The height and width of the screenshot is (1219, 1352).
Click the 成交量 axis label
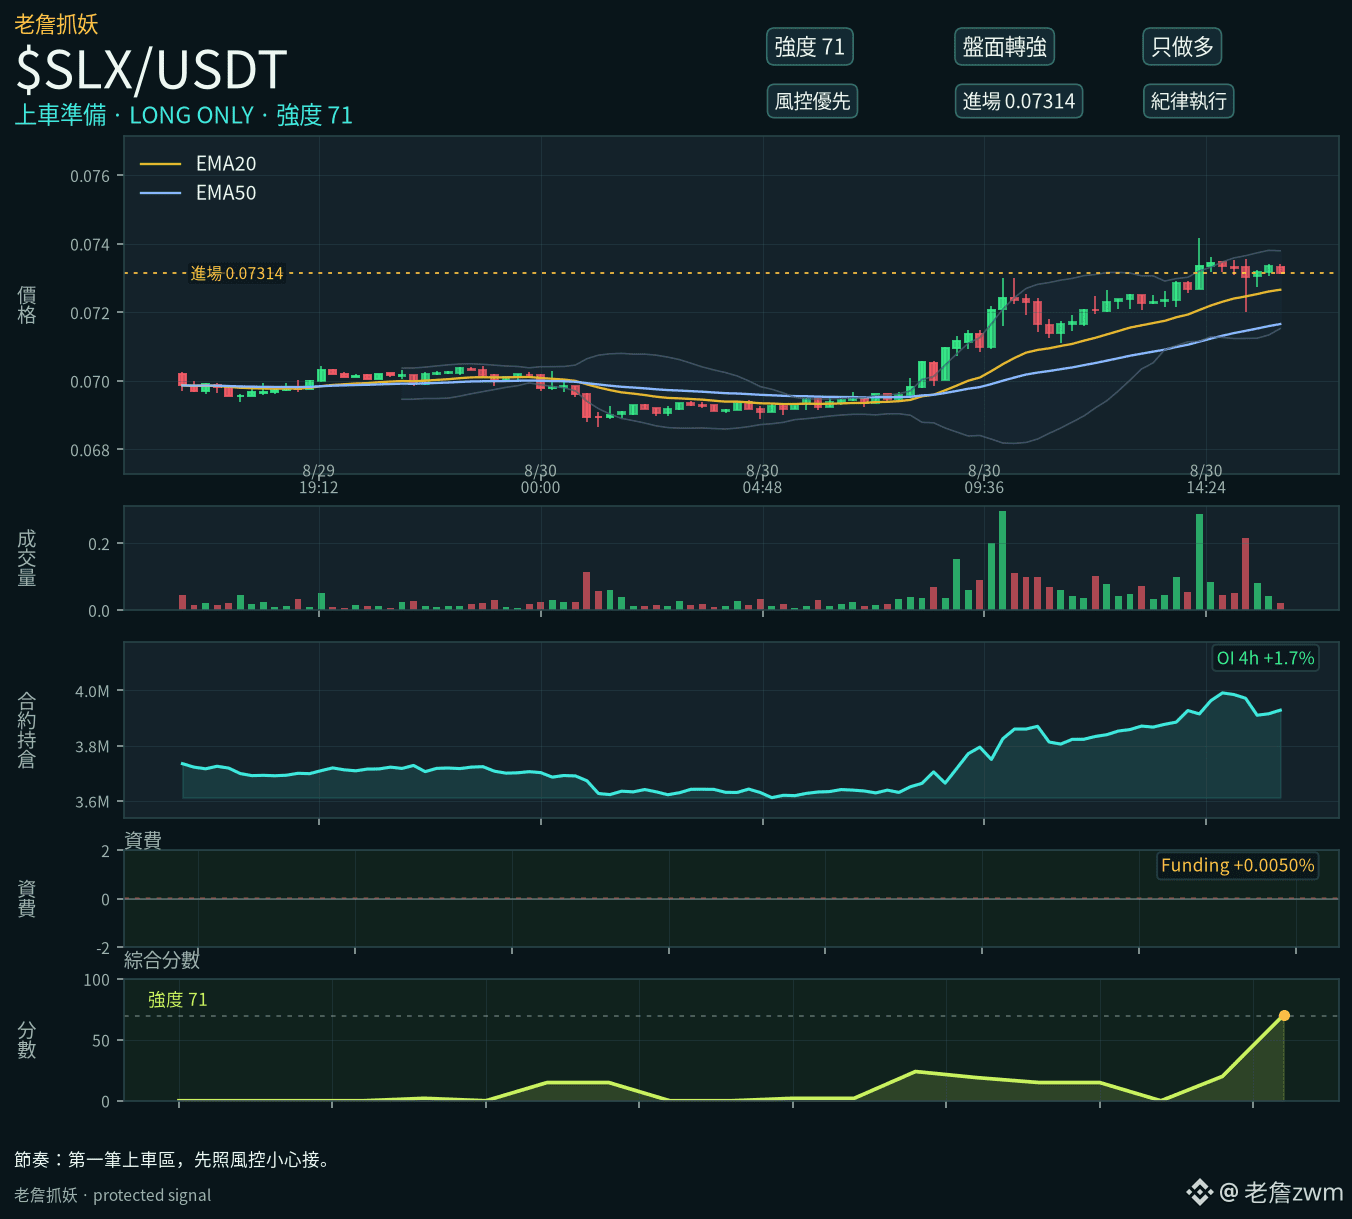point(27,558)
